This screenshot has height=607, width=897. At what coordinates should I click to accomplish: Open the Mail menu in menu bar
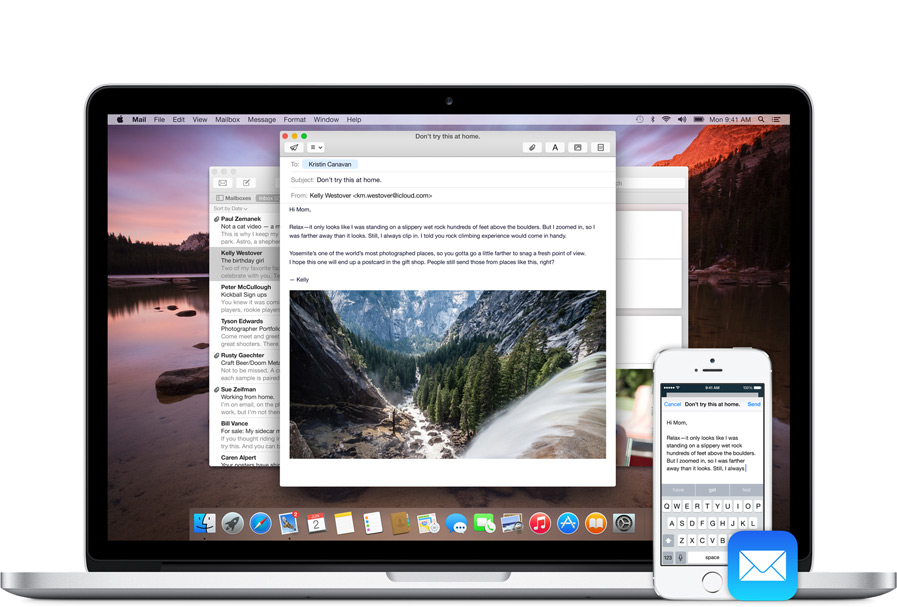139,120
